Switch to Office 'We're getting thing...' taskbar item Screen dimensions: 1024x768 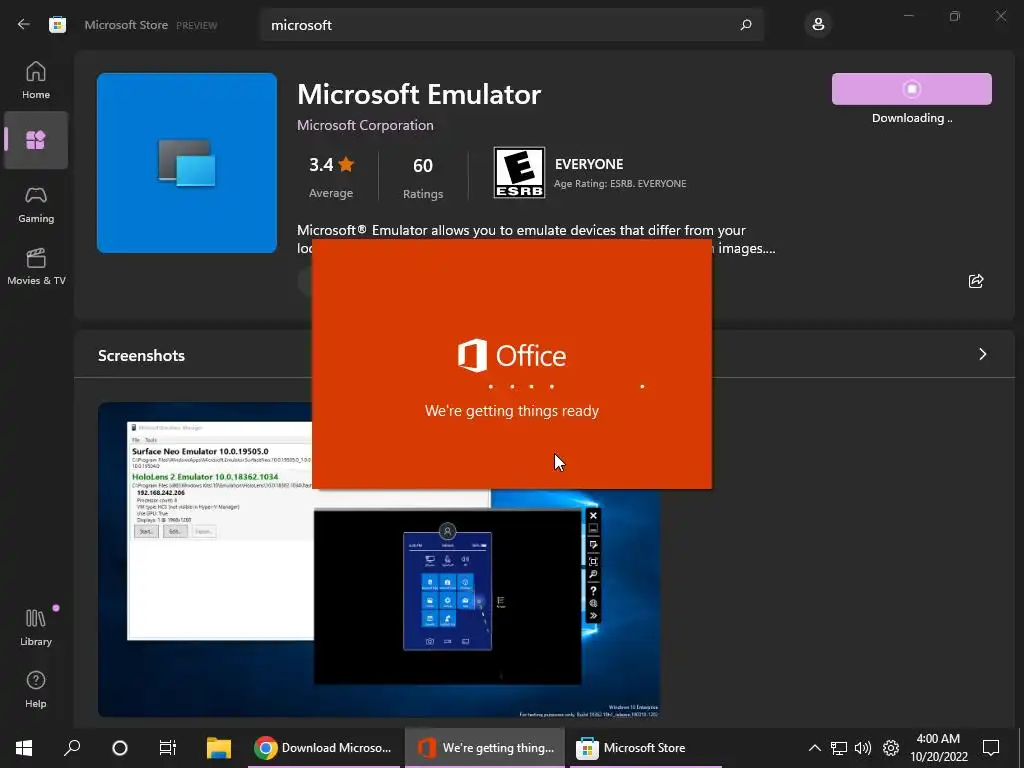point(485,748)
